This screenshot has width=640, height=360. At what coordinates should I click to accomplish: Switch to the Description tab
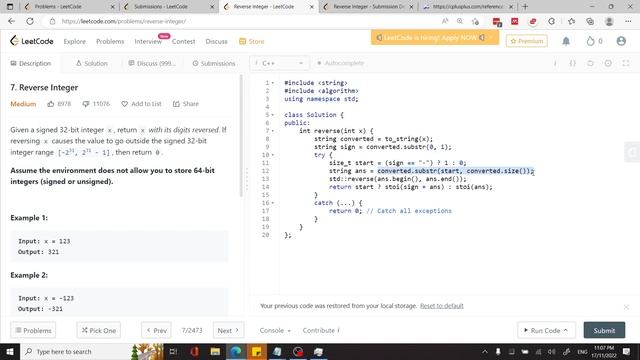click(31, 63)
